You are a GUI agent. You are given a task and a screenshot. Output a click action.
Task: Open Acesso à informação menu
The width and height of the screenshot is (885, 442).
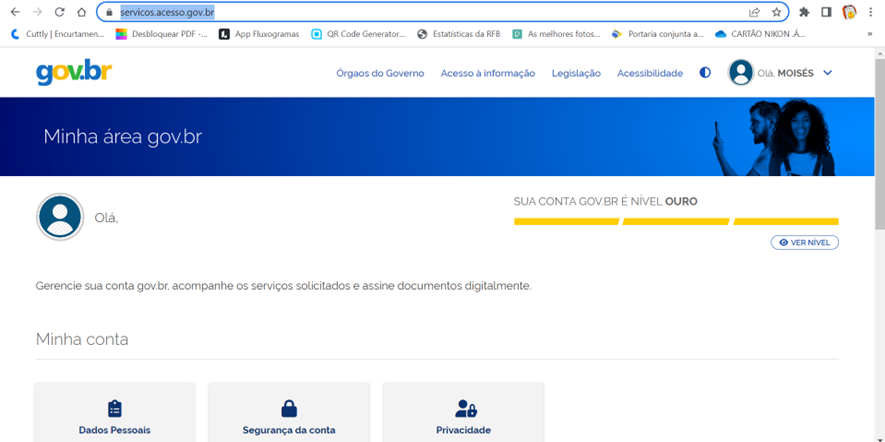[x=487, y=73]
